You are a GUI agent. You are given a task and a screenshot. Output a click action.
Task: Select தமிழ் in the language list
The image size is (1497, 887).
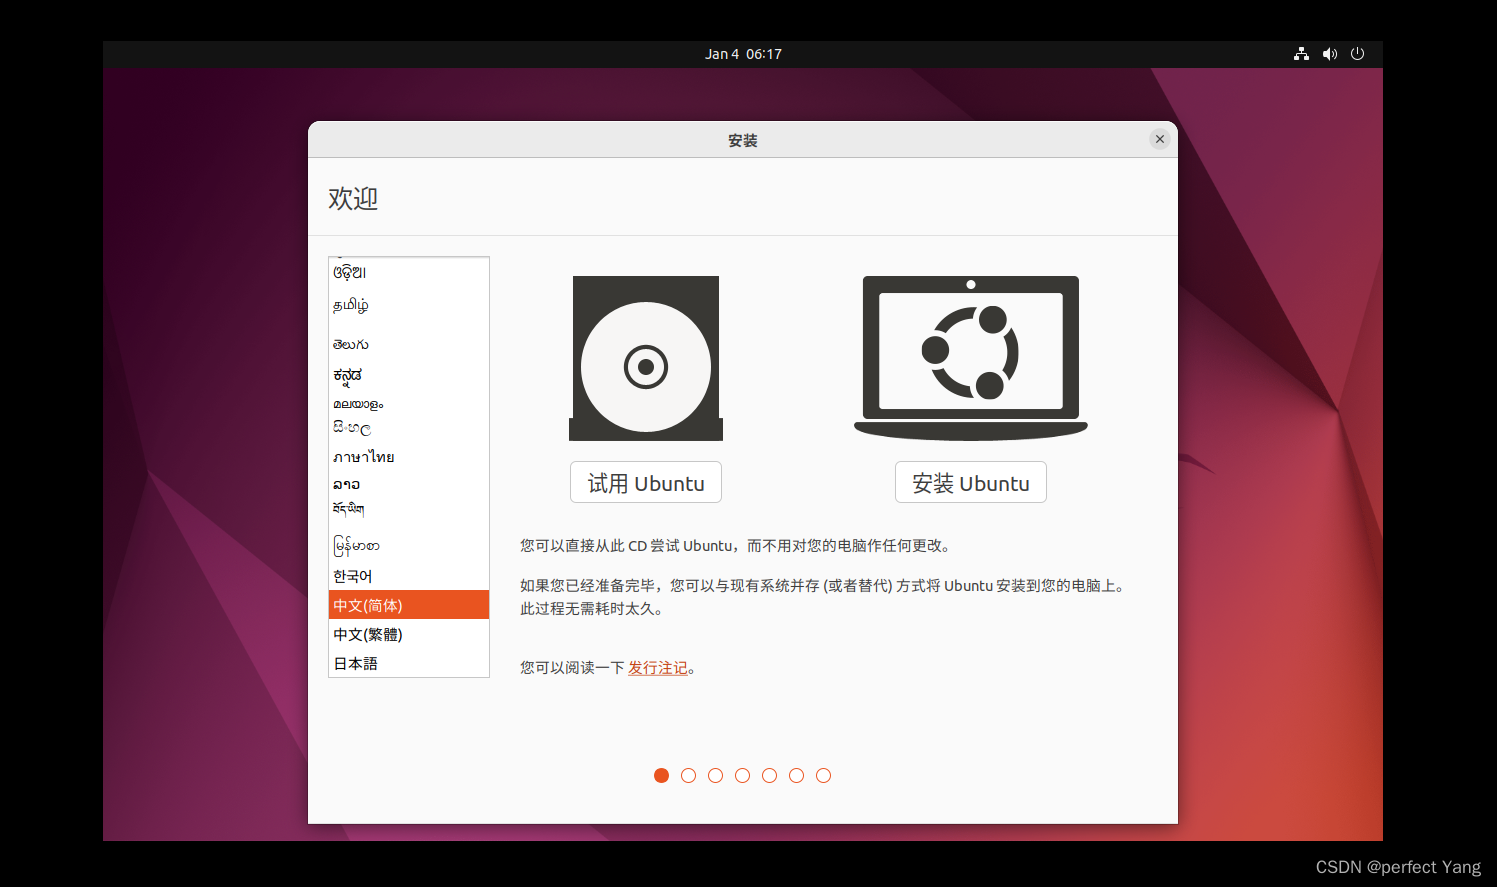(409, 305)
